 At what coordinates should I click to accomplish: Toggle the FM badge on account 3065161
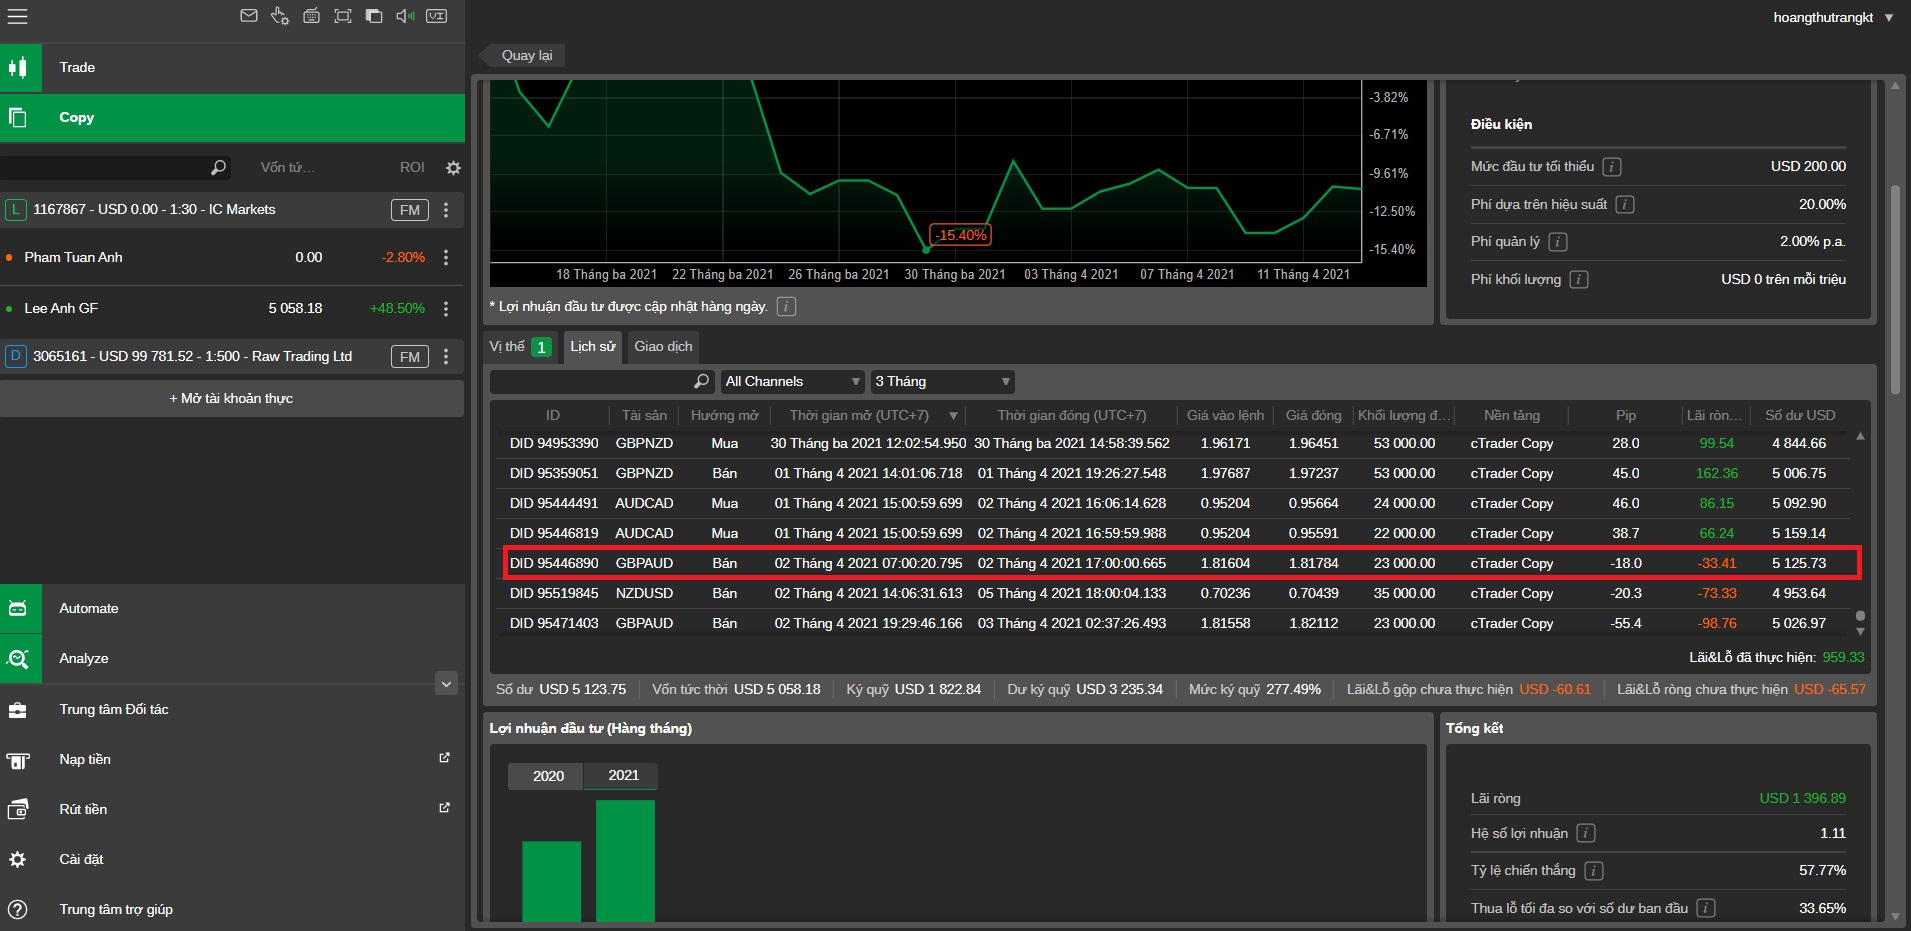coord(409,357)
